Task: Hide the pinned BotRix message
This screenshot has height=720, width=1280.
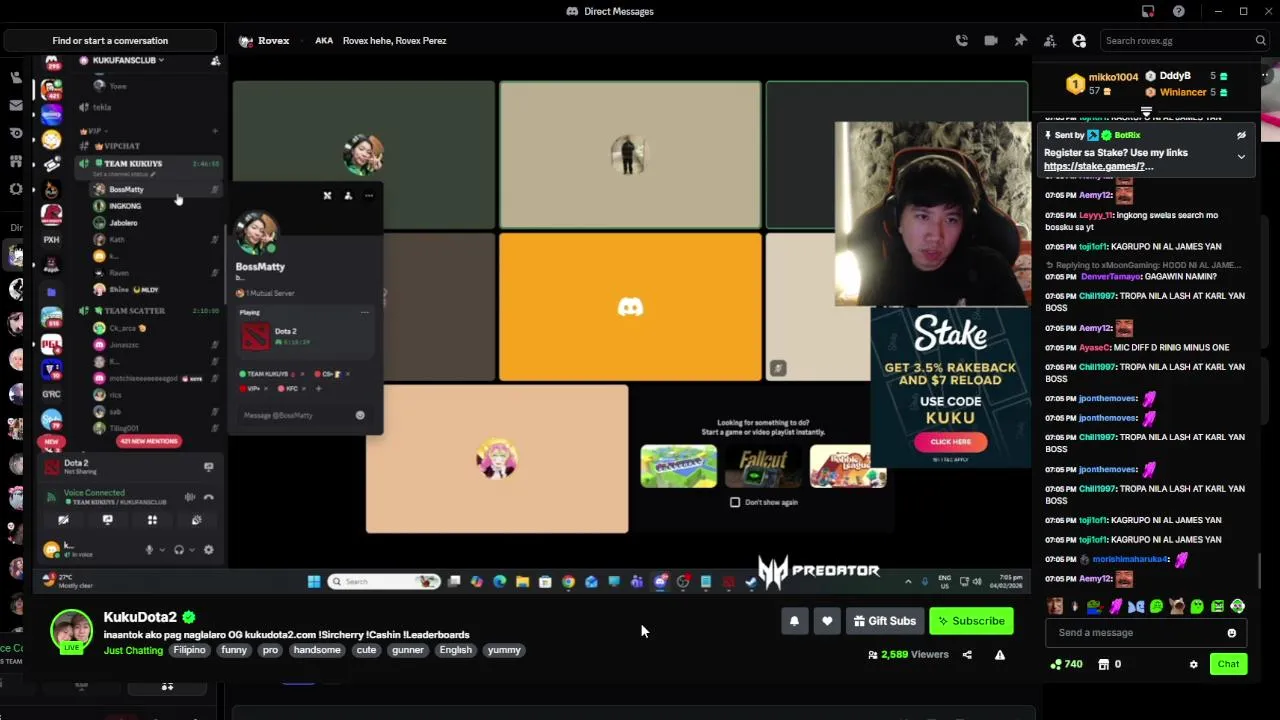Action: pos(1241,135)
